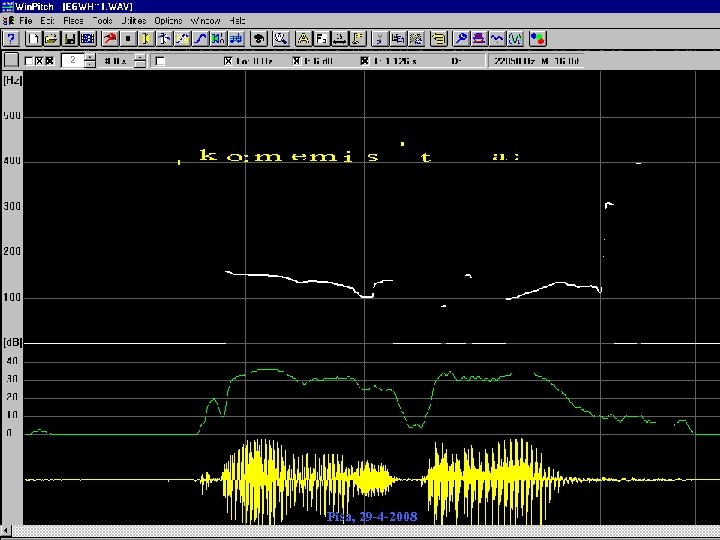
Task: Toggle the filled third small checkbox
Action: tap(50, 61)
